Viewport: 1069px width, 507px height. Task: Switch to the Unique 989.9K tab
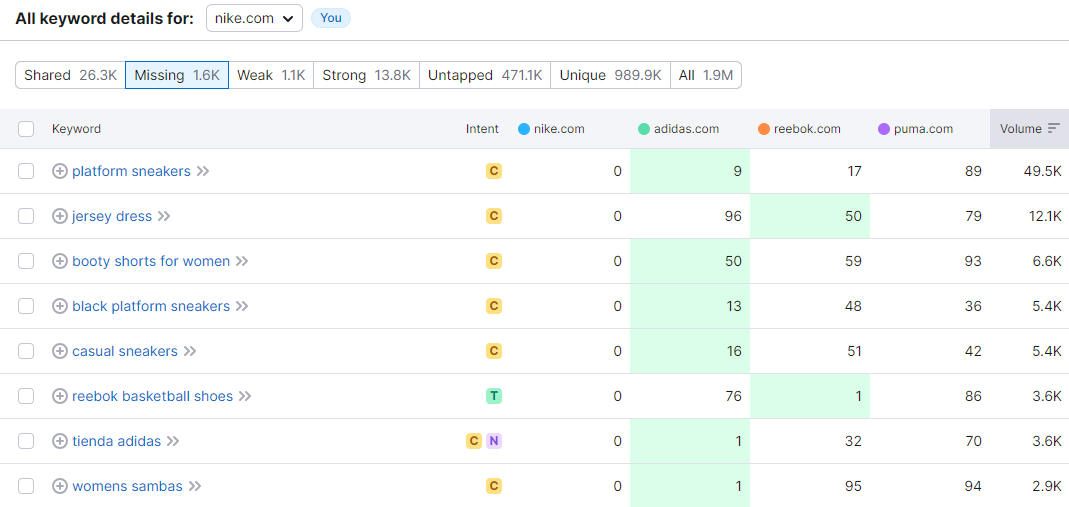610,76
